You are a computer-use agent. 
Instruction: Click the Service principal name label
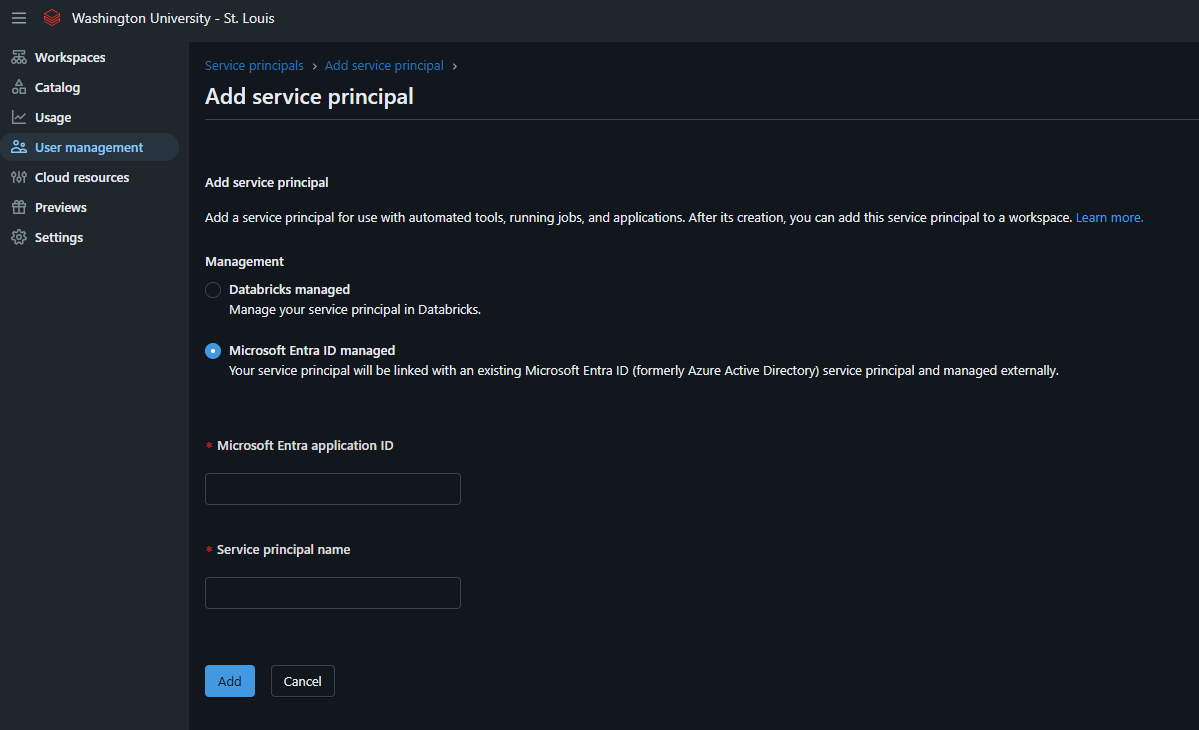click(x=284, y=550)
